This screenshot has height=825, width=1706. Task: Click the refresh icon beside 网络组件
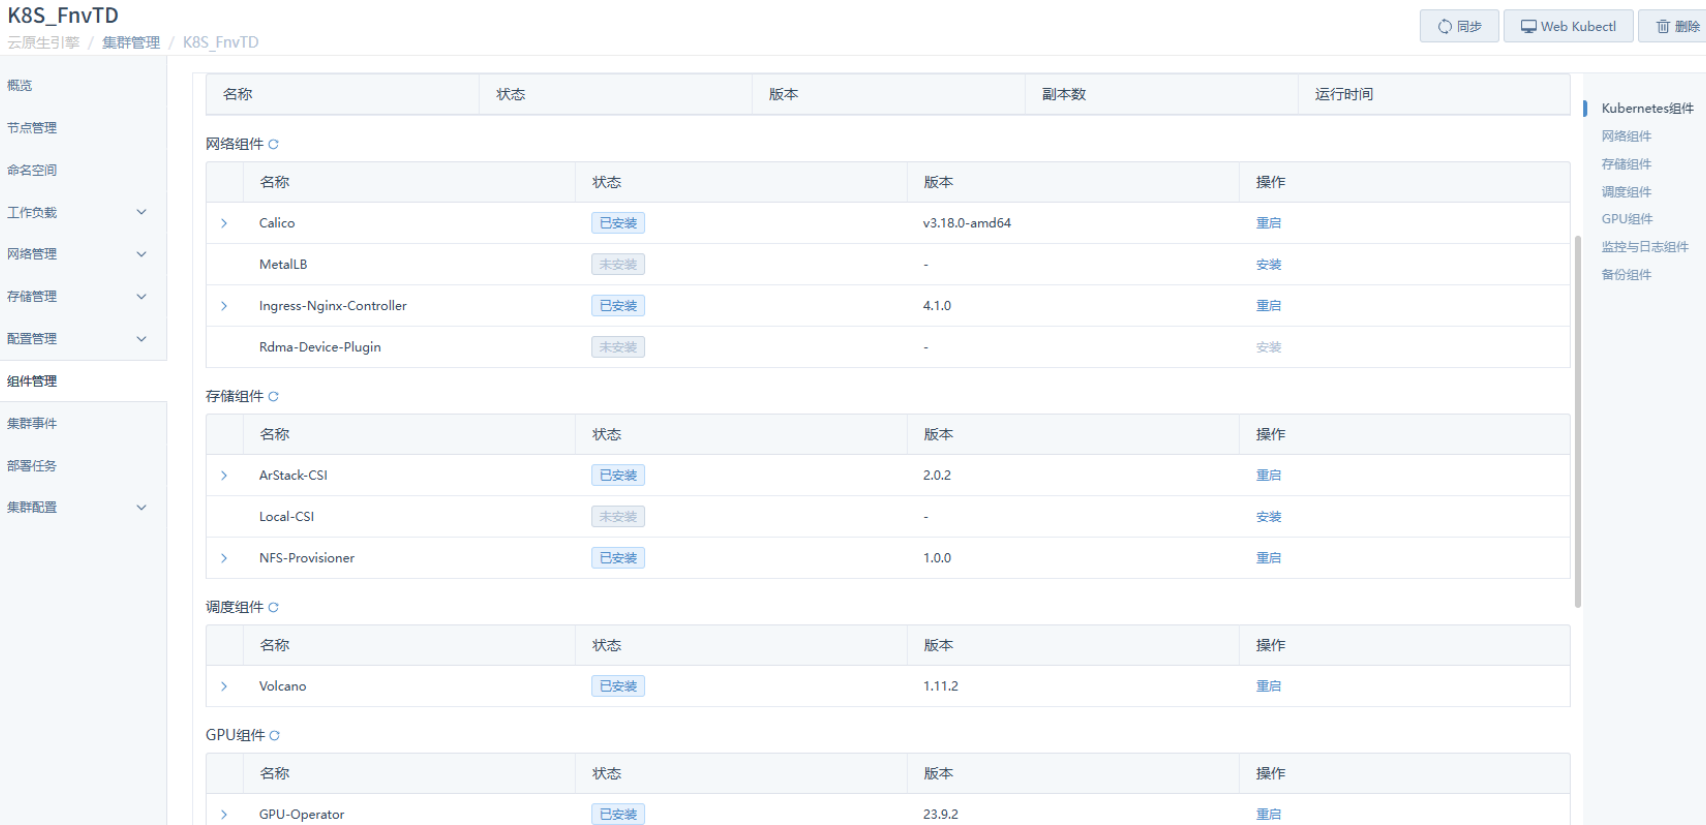(x=273, y=144)
